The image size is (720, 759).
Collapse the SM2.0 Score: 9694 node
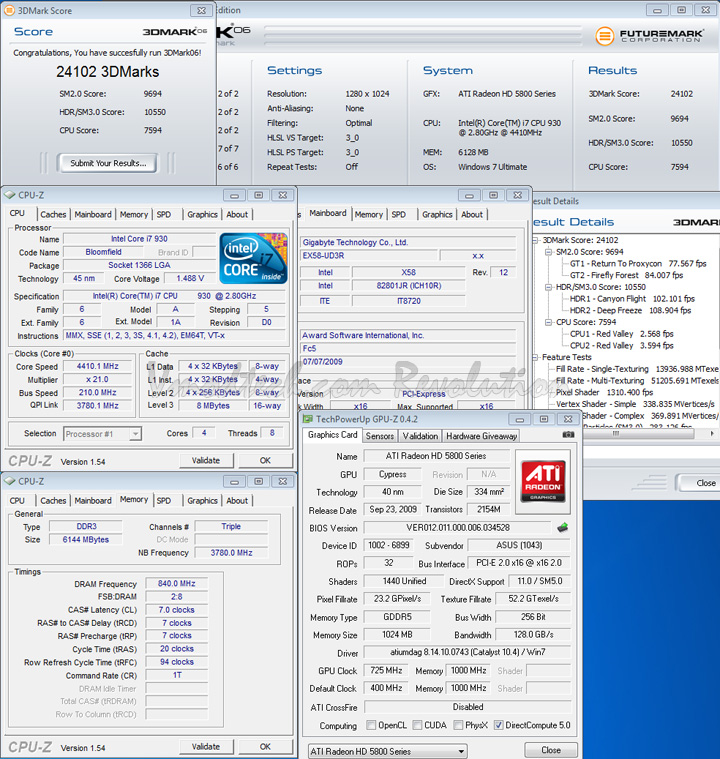(549, 252)
